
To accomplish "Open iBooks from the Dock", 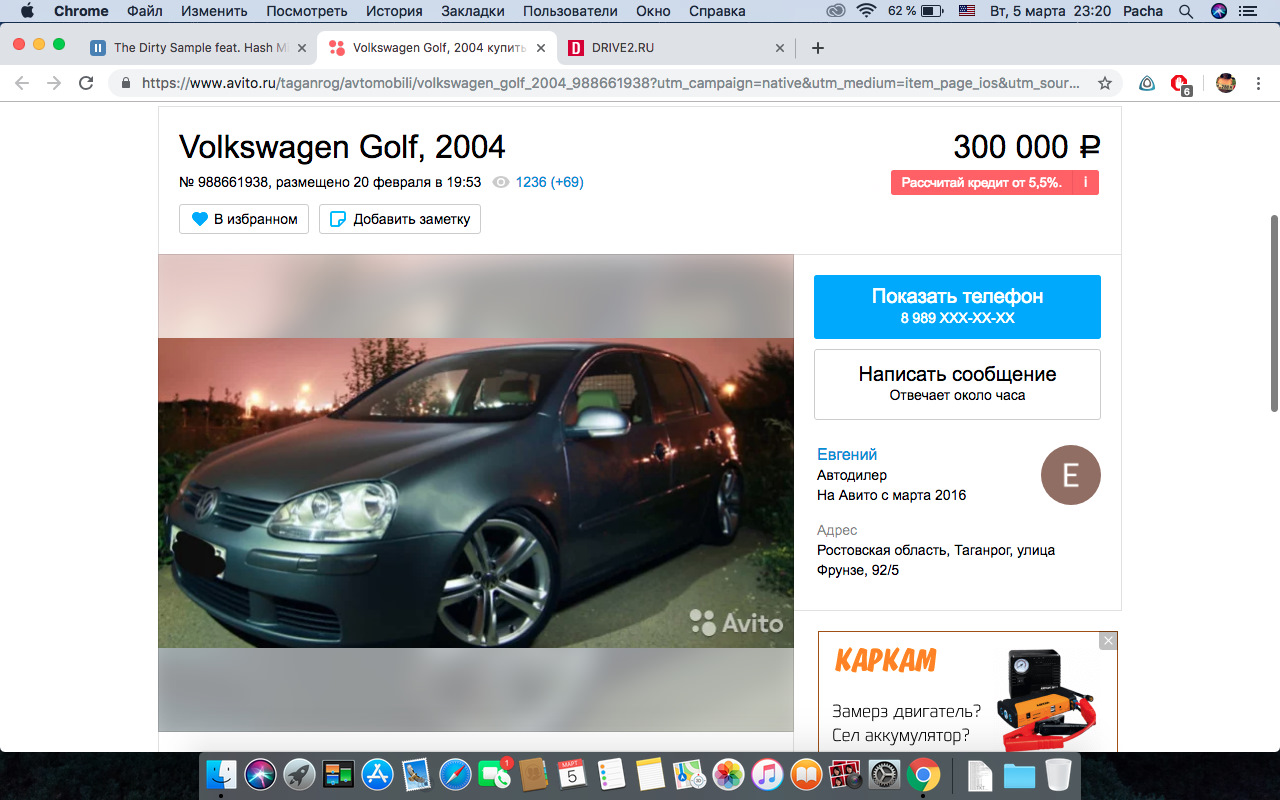I will point(806,774).
